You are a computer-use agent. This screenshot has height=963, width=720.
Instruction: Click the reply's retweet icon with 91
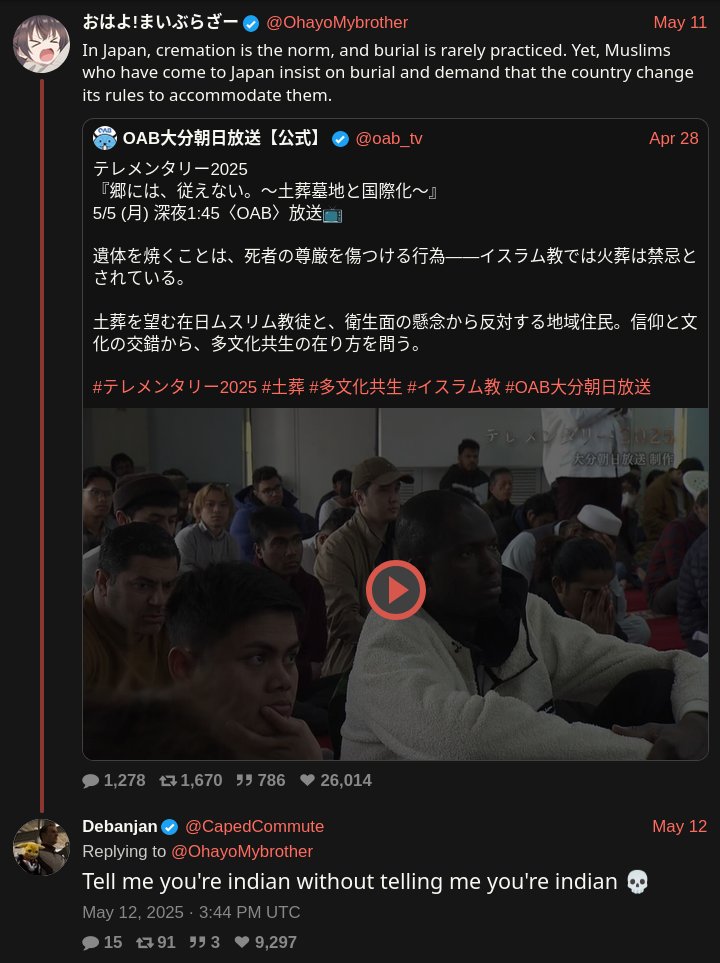pos(144,942)
